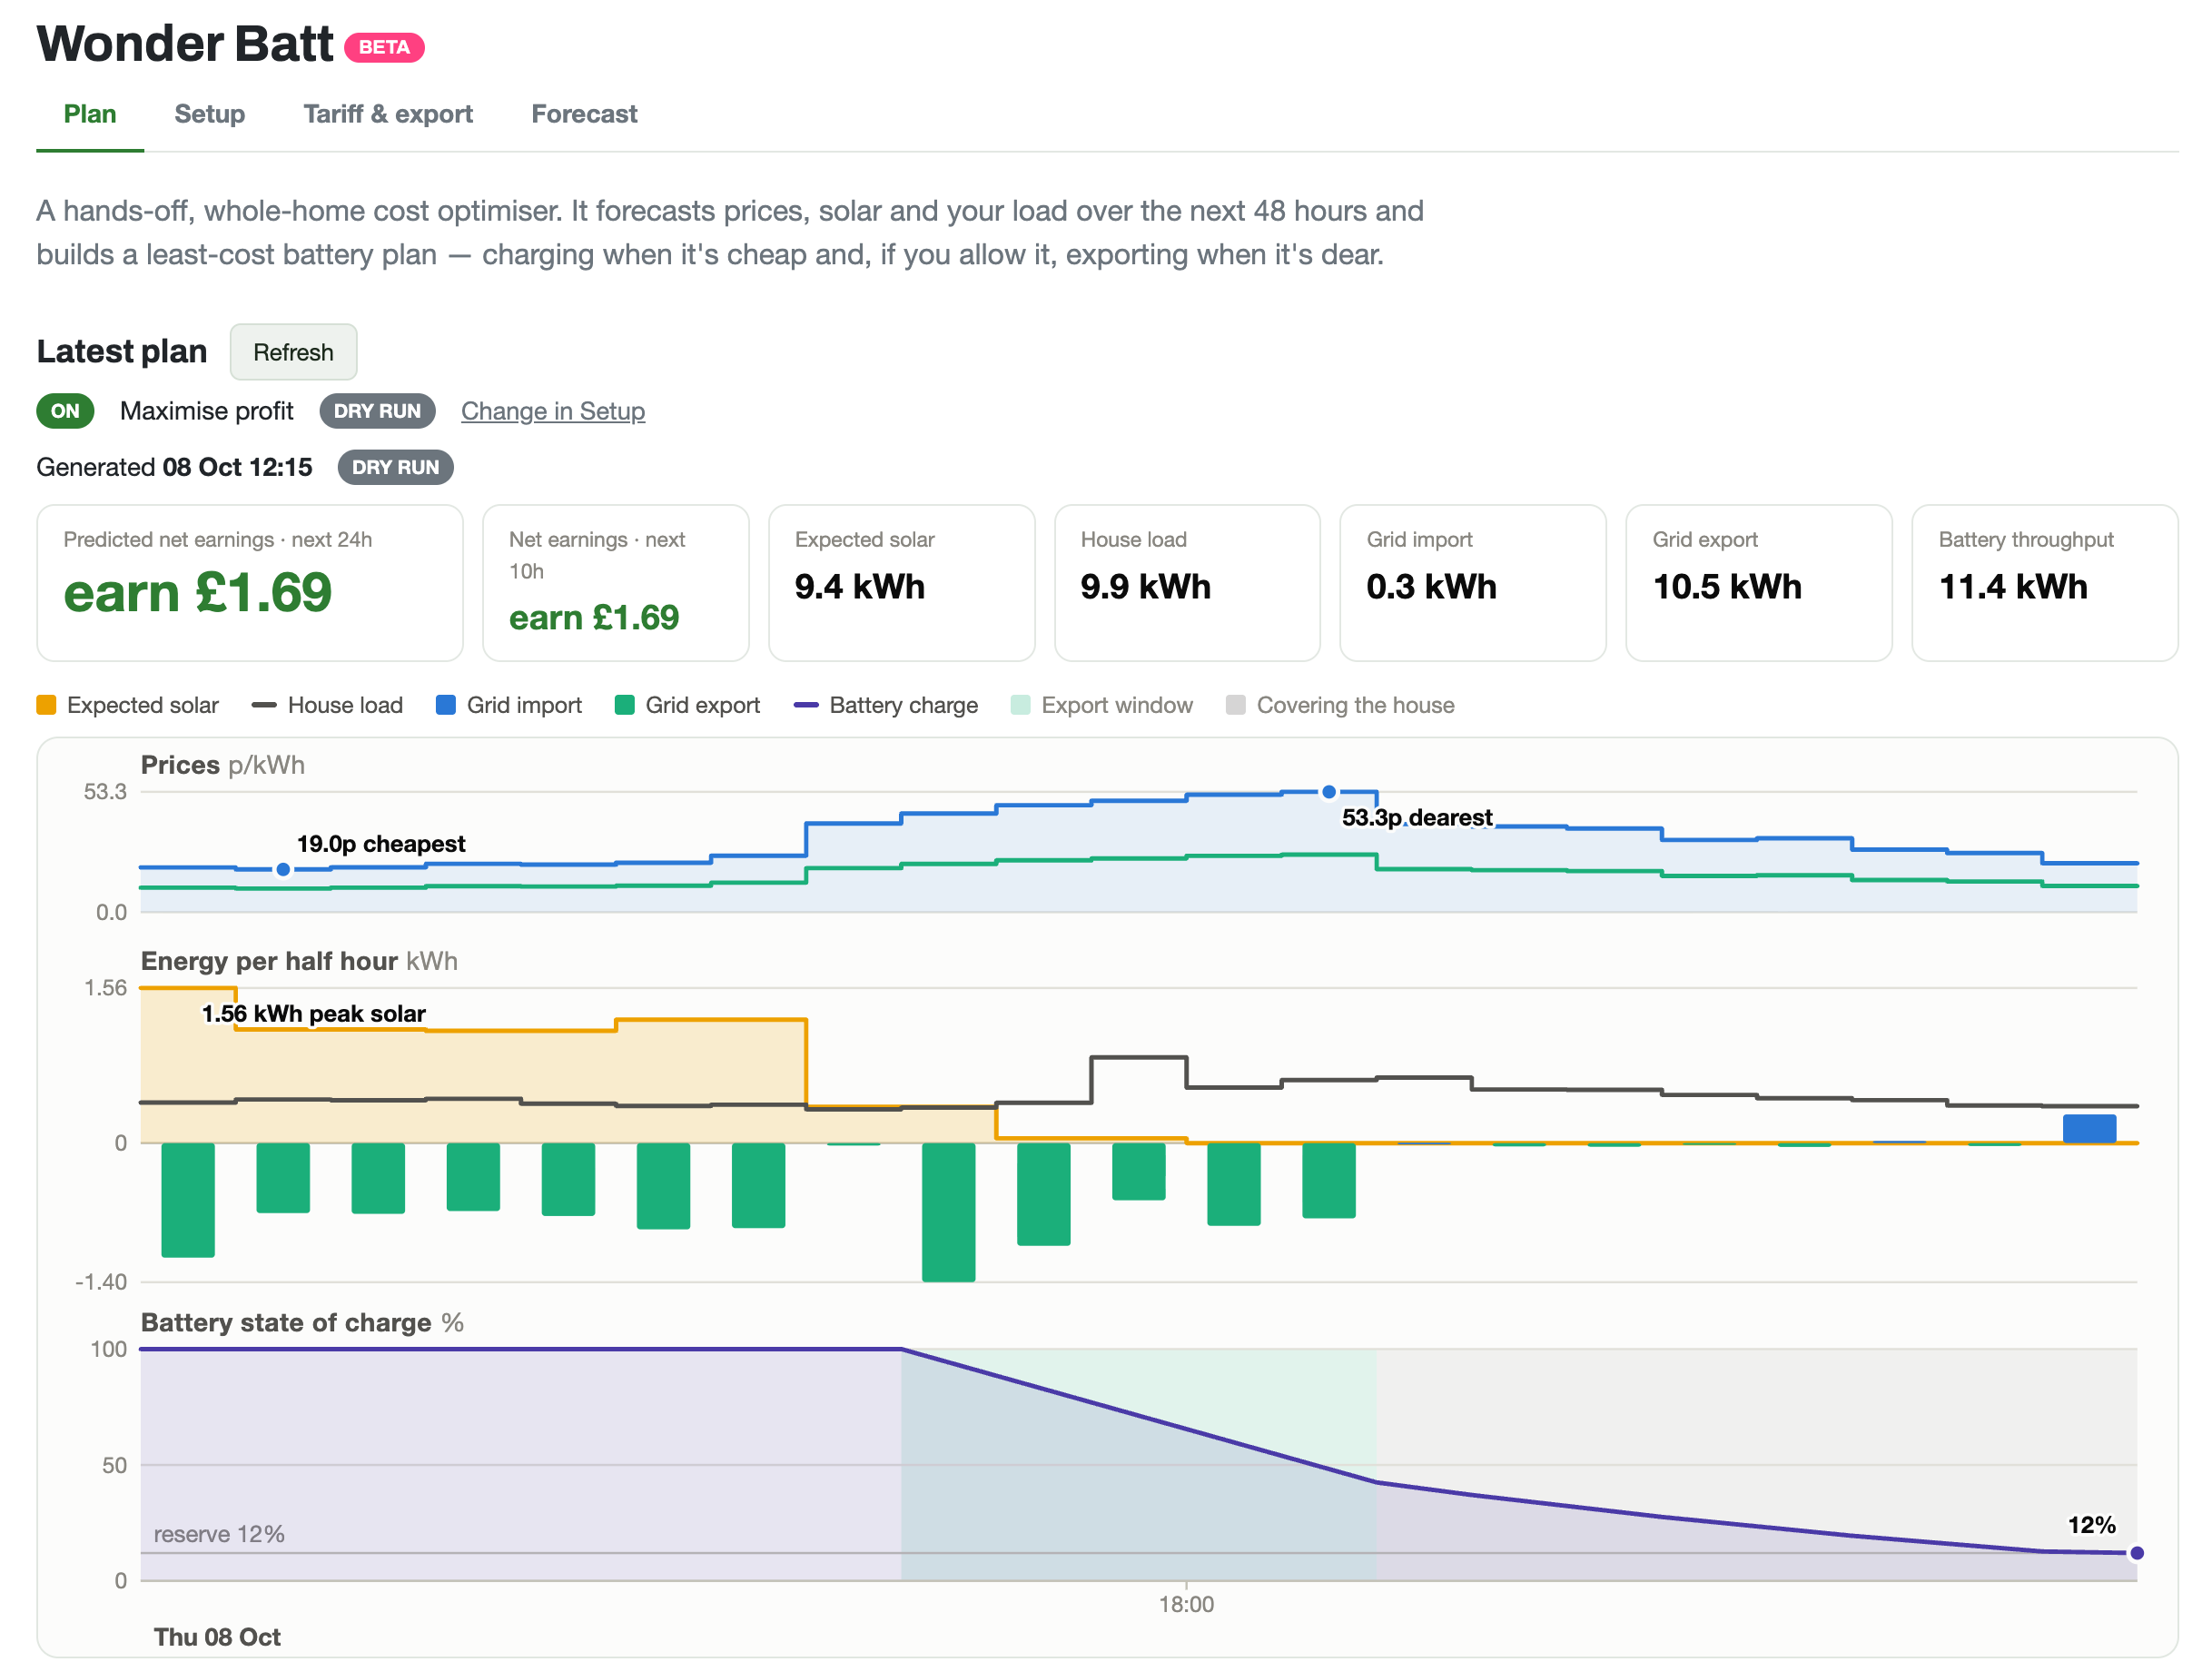Click the 12% battery end-point marker dot
This screenshot has width=2212, height=1662.
(2137, 1553)
